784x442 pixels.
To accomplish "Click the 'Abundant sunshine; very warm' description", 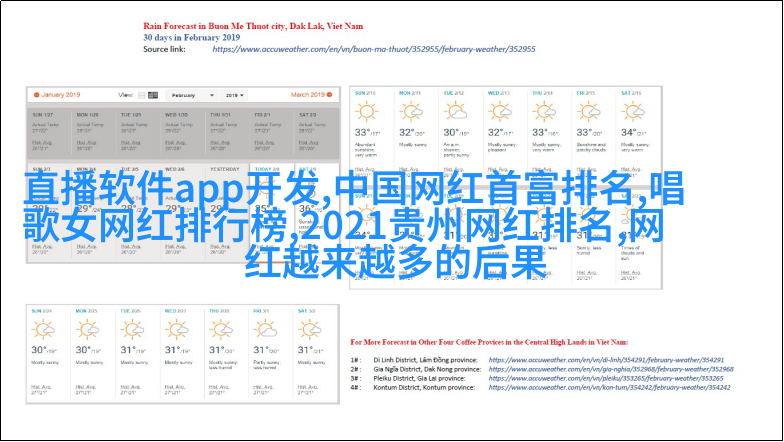I will [x=366, y=150].
